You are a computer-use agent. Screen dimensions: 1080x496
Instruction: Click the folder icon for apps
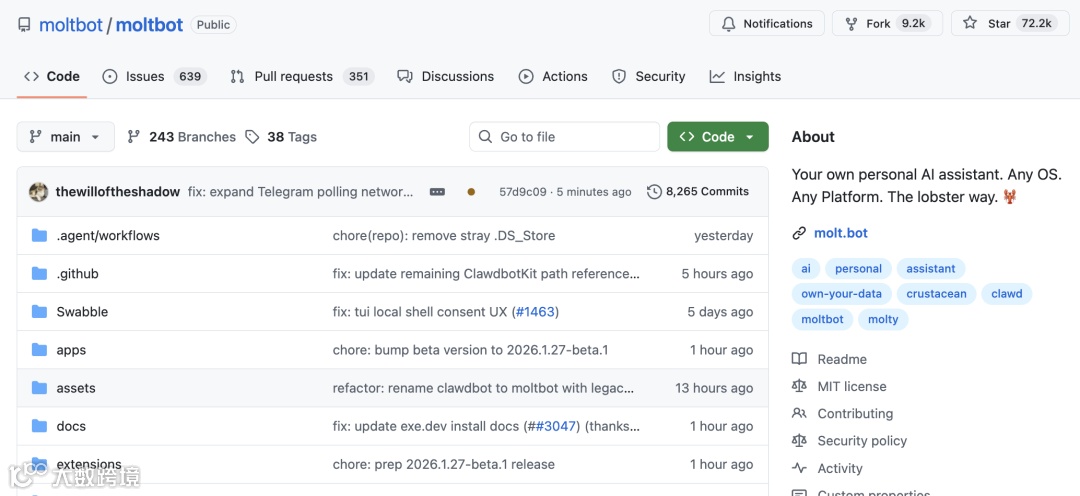tap(40, 350)
